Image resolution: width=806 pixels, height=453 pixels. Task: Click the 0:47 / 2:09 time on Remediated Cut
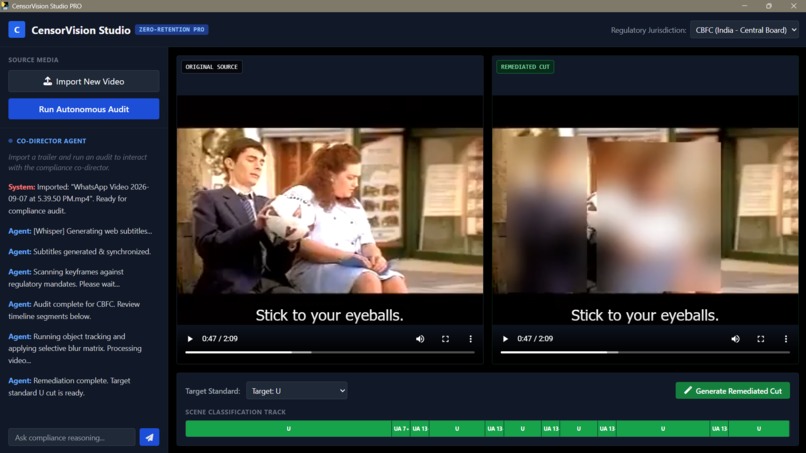click(x=535, y=339)
